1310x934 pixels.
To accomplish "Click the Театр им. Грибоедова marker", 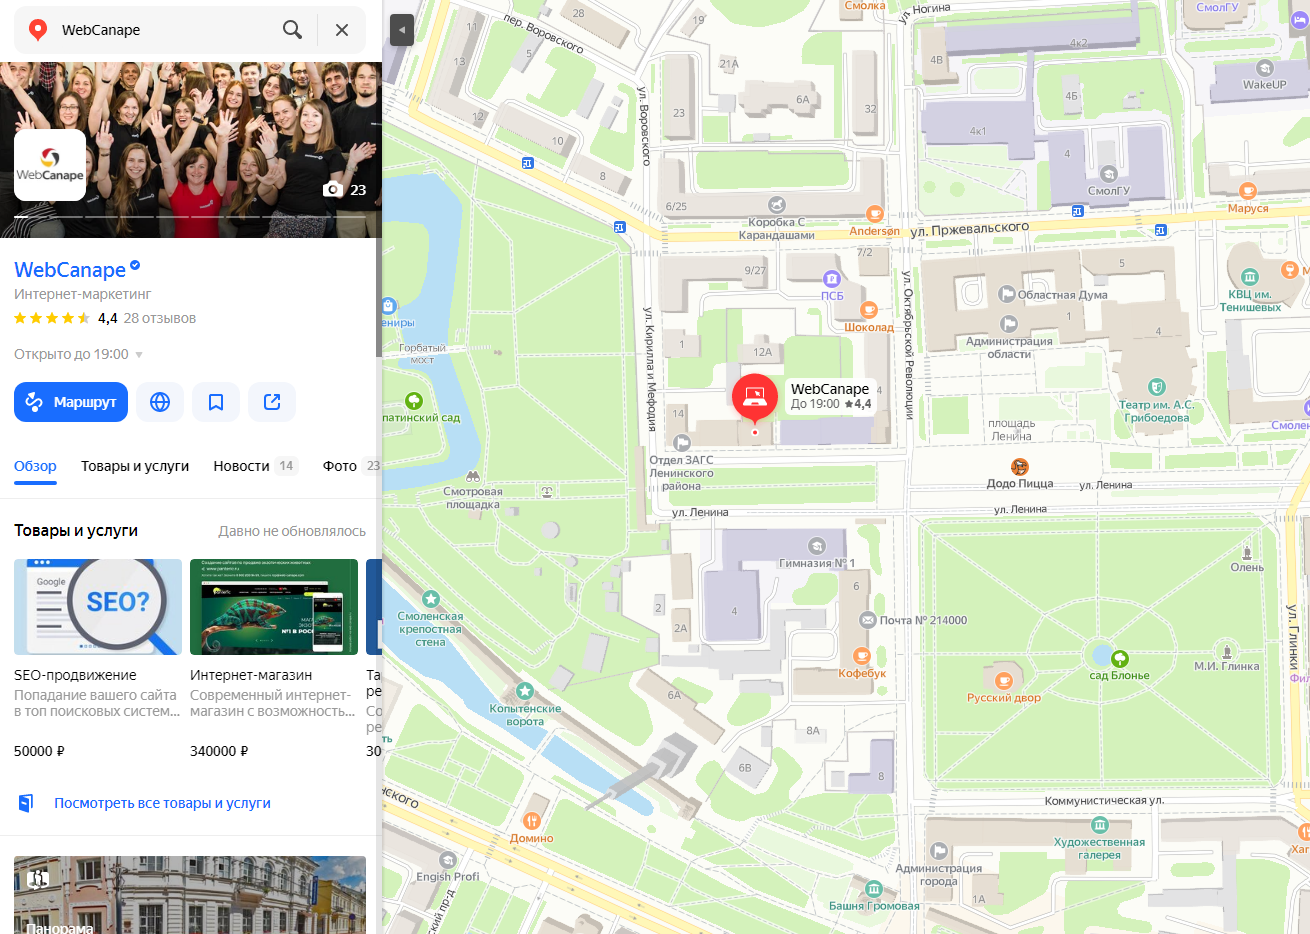I will pyautogui.click(x=1157, y=387).
